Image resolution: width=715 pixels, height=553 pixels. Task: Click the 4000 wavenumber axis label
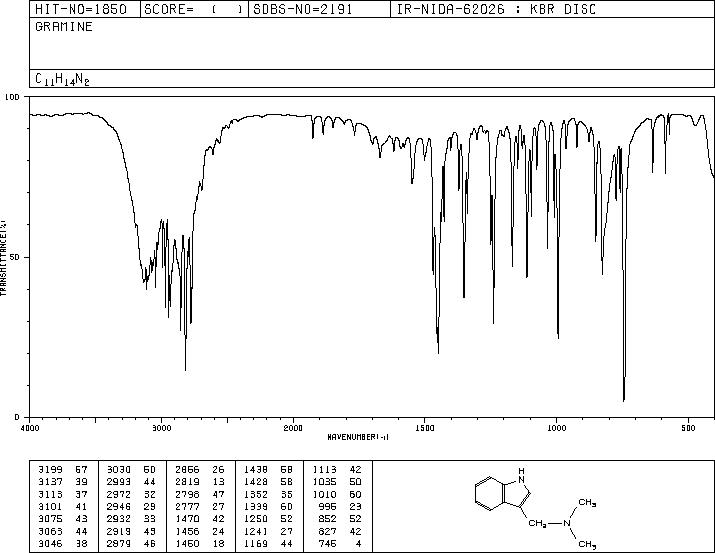[x=30, y=428]
